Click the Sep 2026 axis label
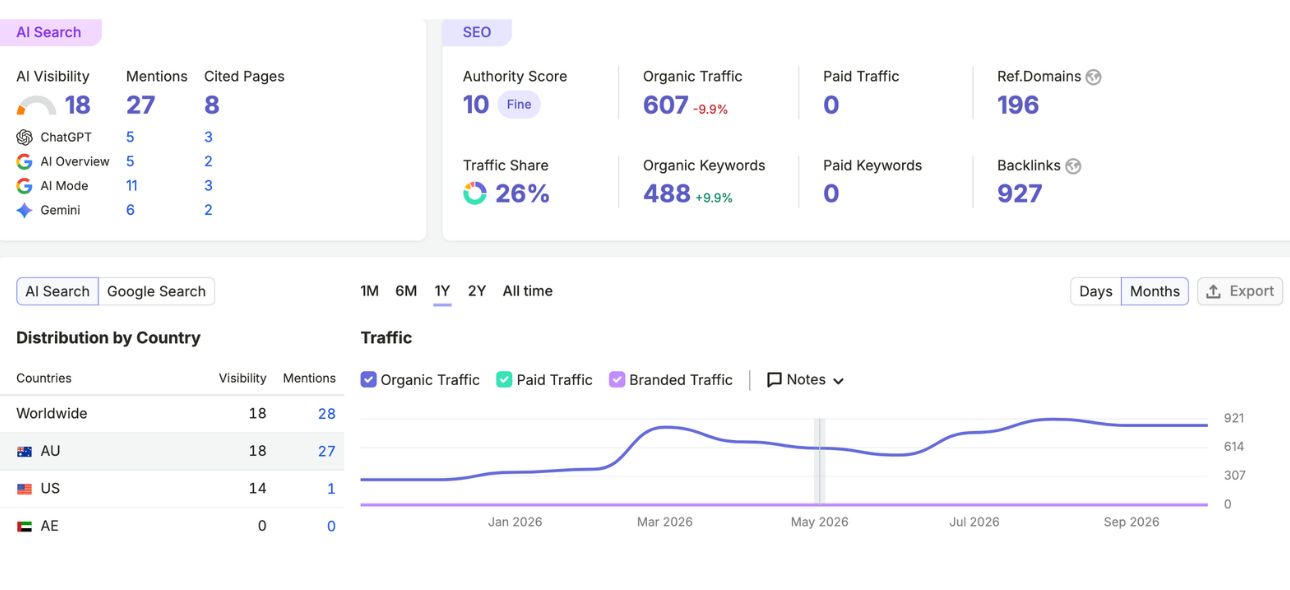 point(1131,522)
